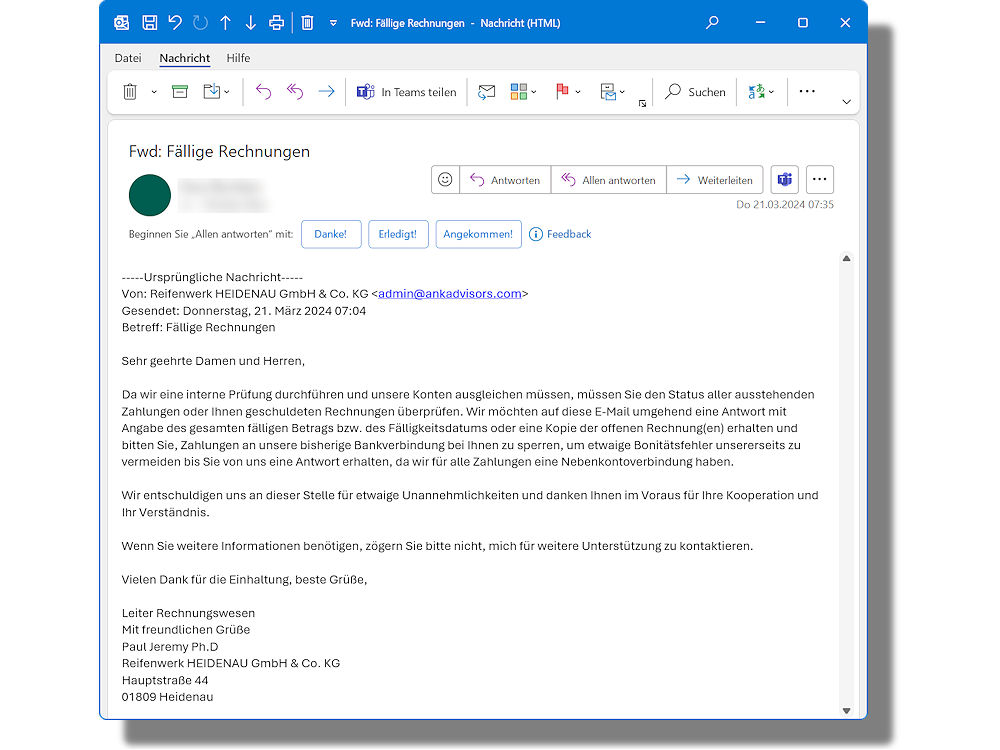This screenshot has height=750, width=1000.
Task: Click the line Betreff: Fällige Rechnungen
Action: click(198, 327)
